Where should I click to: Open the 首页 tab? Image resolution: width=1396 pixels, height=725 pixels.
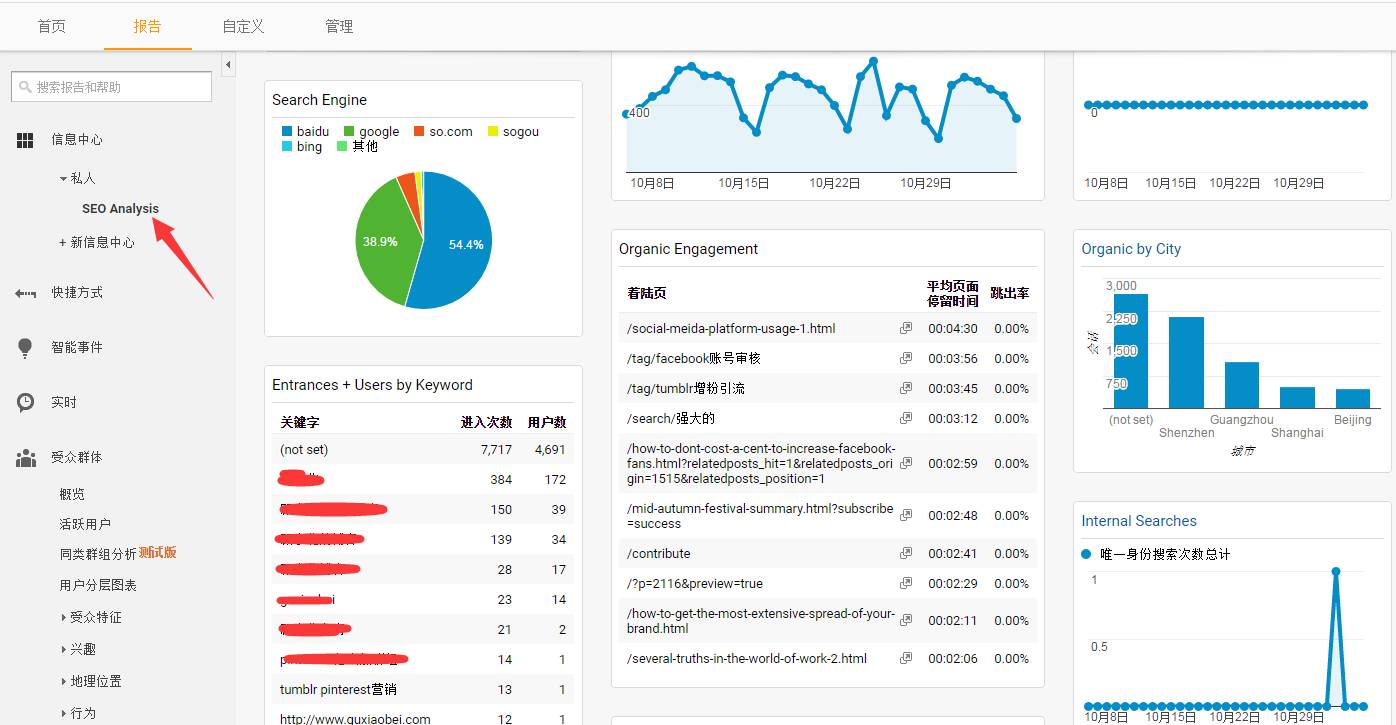[x=52, y=26]
